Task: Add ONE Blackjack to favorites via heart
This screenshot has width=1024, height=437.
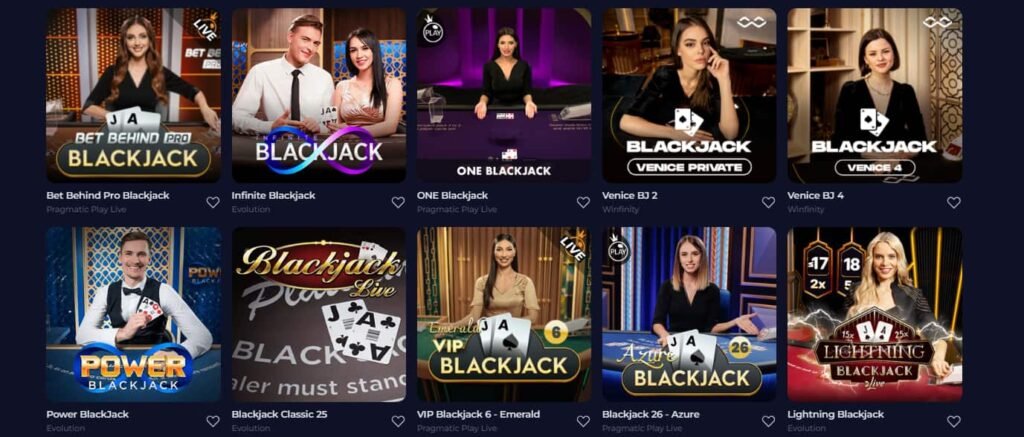Action: pos(583,202)
